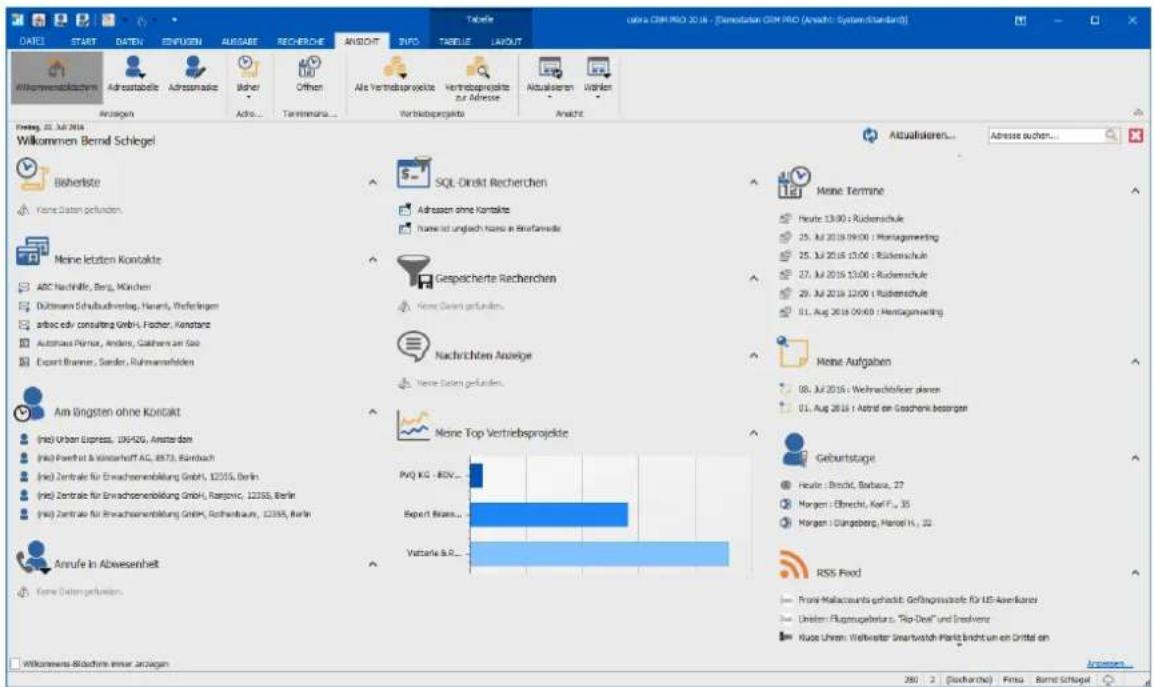Switch to the RECHERCHE ribbon tab
The height and width of the screenshot is (687, 1154).
(300, 41)
